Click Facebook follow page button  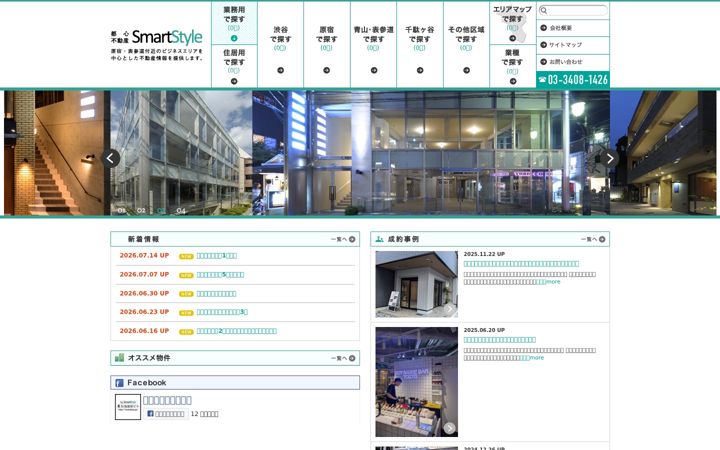point(165,414)
